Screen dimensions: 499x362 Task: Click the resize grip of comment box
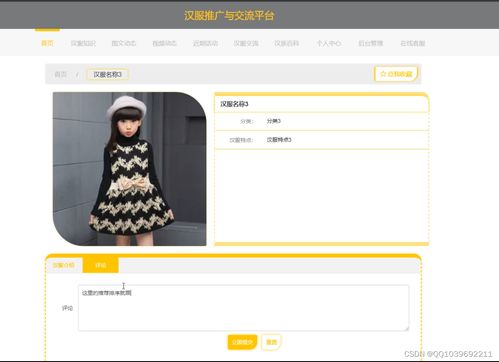[406, 328]
